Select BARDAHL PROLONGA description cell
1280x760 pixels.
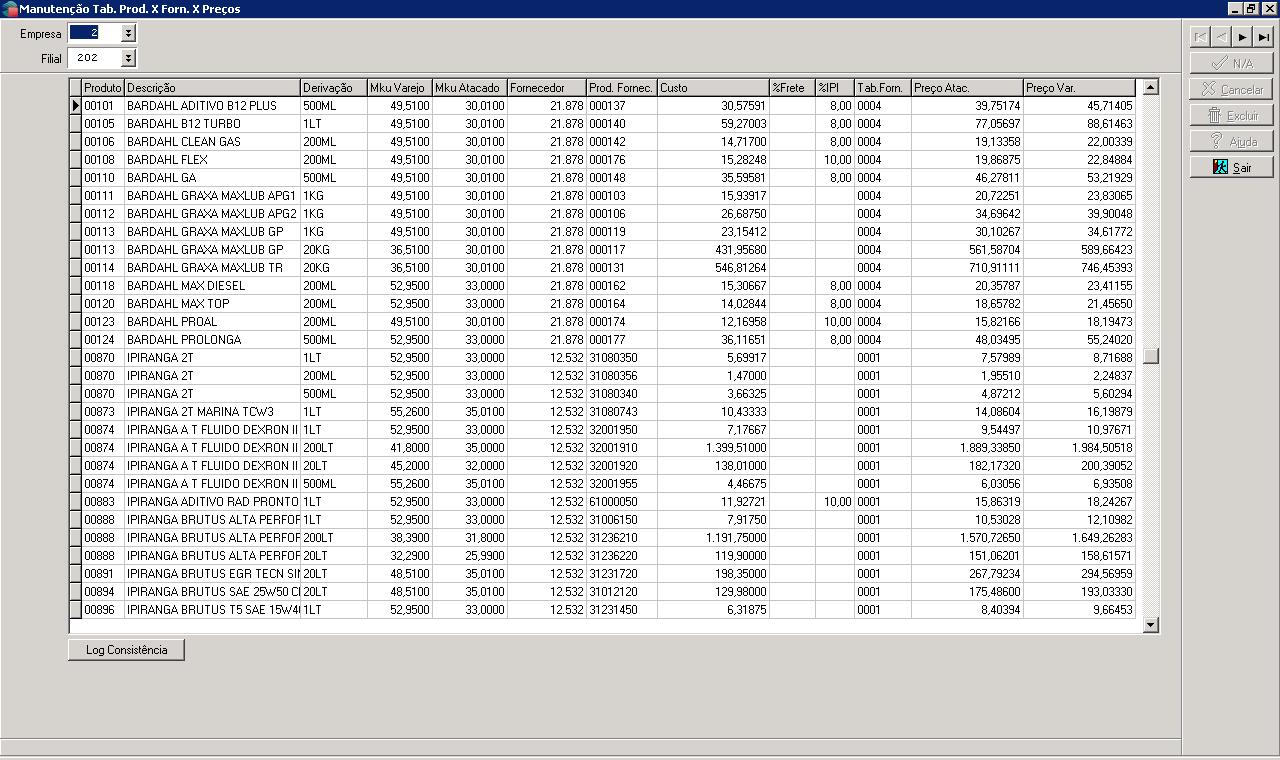pyautogui.click(x=213, y=340)
